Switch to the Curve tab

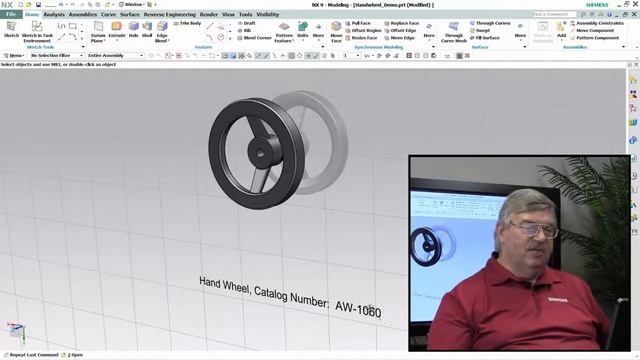tap(109, 14)
